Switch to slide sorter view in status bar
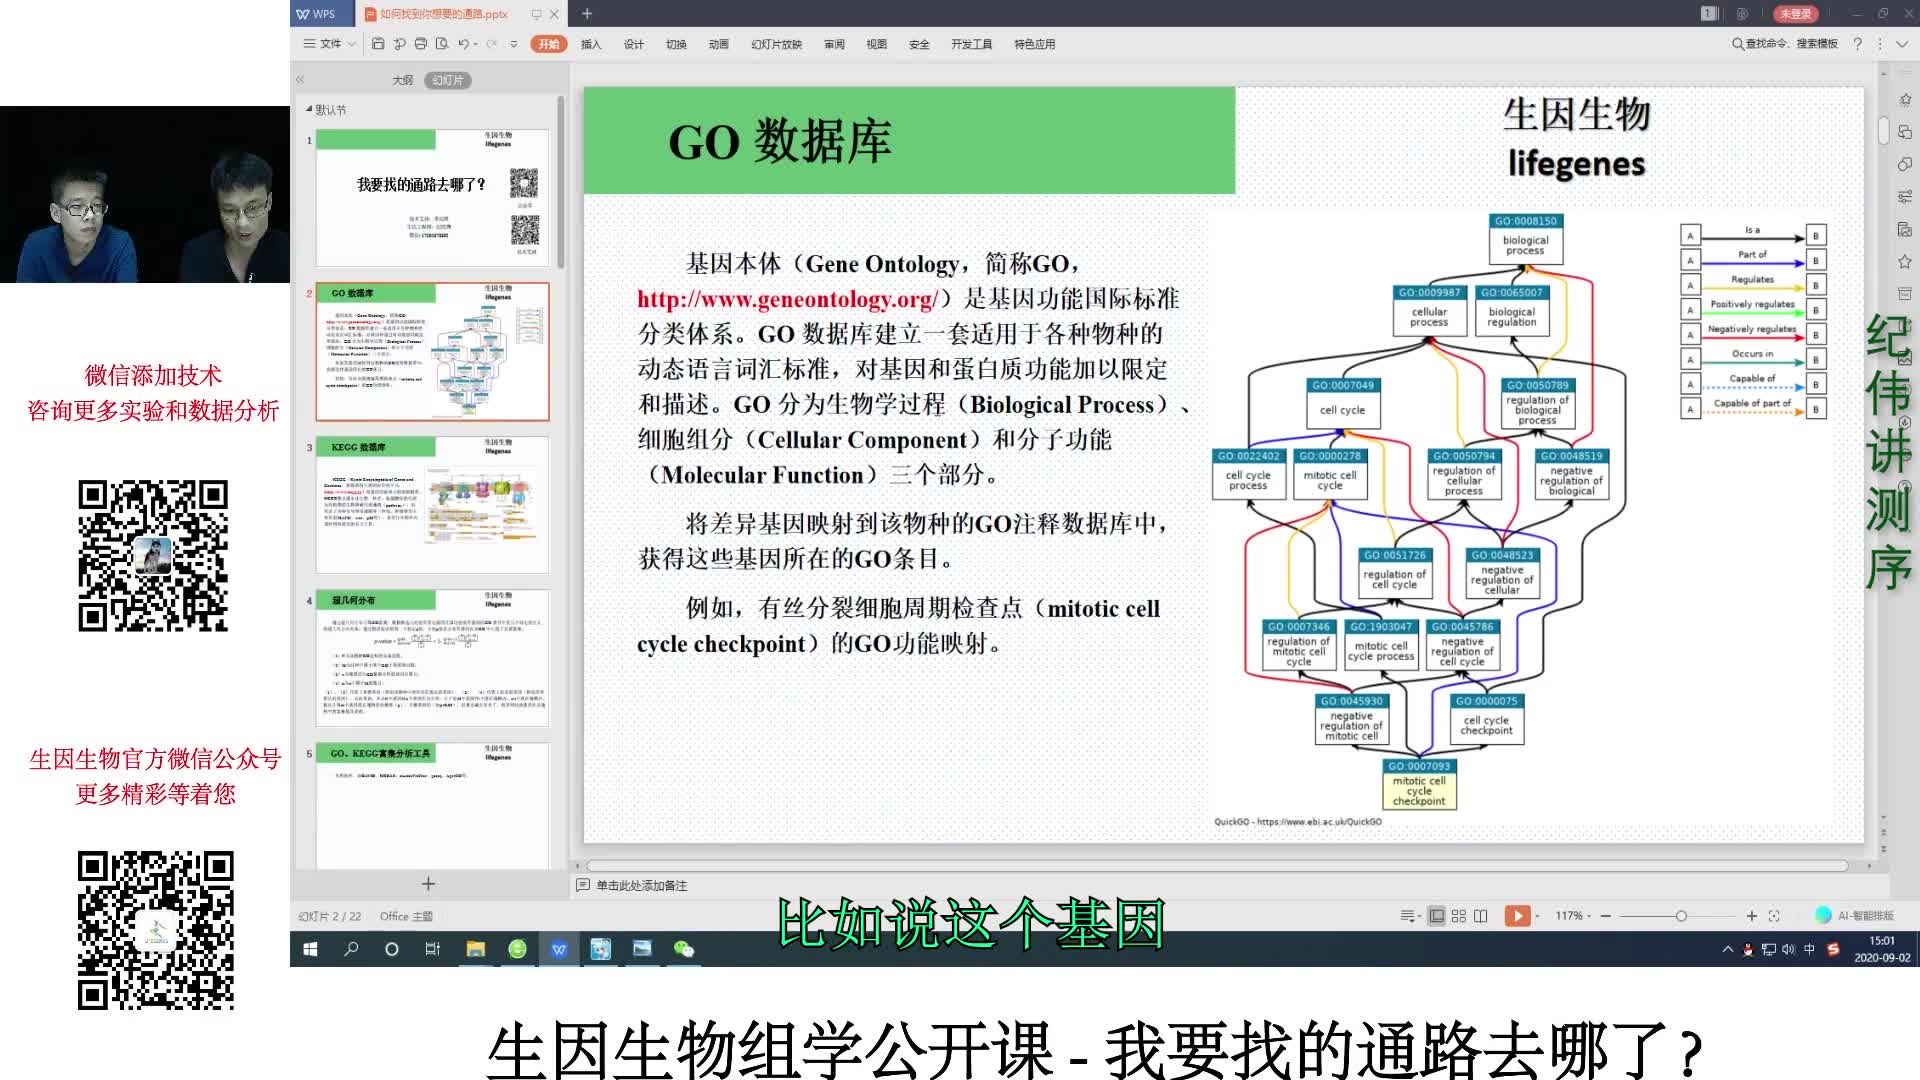The height and width of the screenshot is (1080, 1920). click(1459, 915)
